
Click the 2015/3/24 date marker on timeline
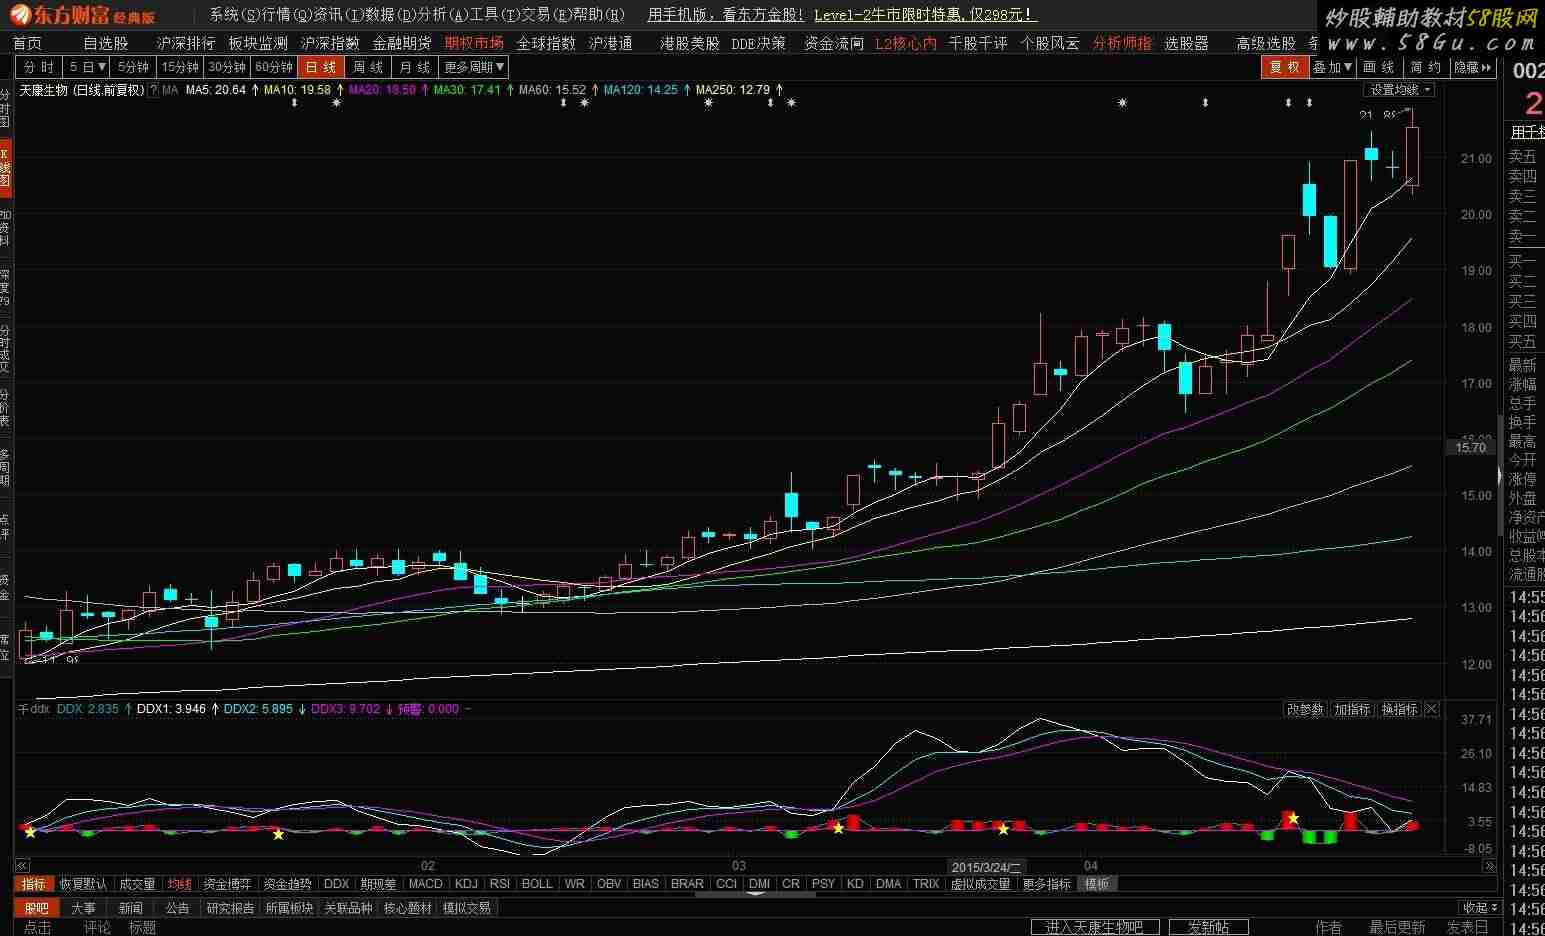click(x=988, y=867)
